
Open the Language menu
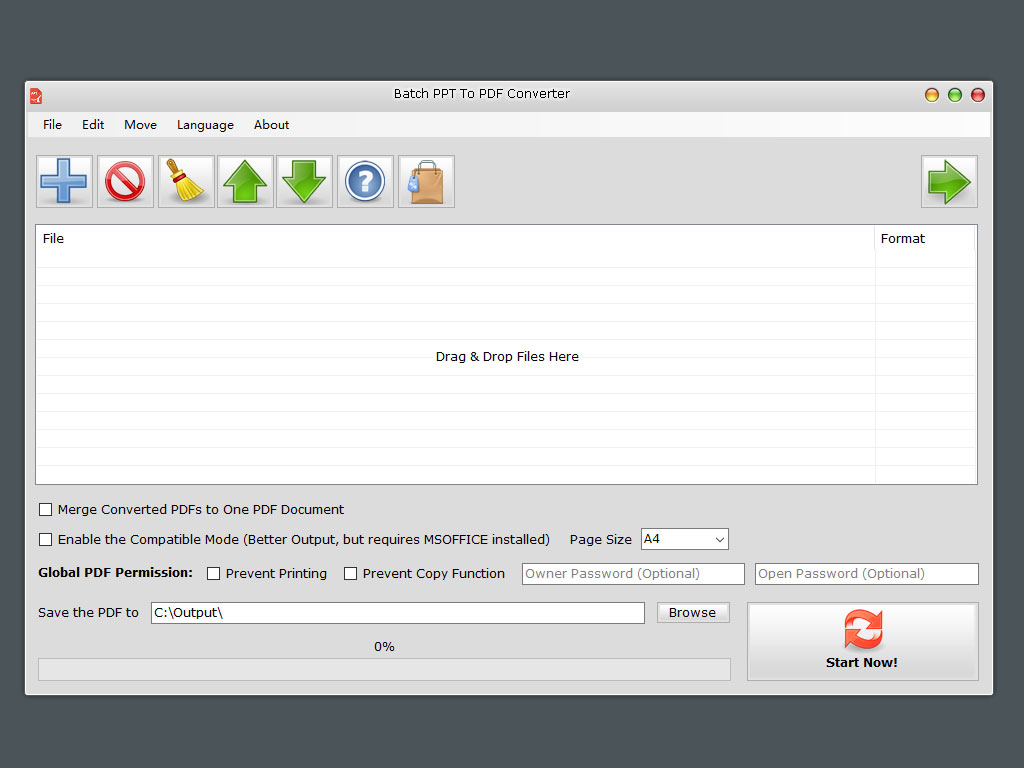point(205,125)
